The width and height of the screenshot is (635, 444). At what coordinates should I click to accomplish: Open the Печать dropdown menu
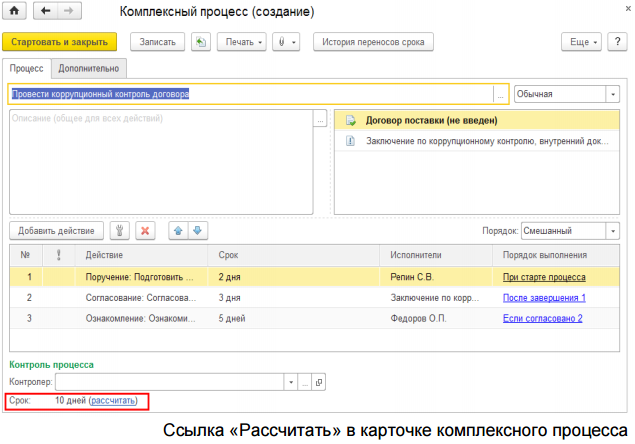(242, 42)
